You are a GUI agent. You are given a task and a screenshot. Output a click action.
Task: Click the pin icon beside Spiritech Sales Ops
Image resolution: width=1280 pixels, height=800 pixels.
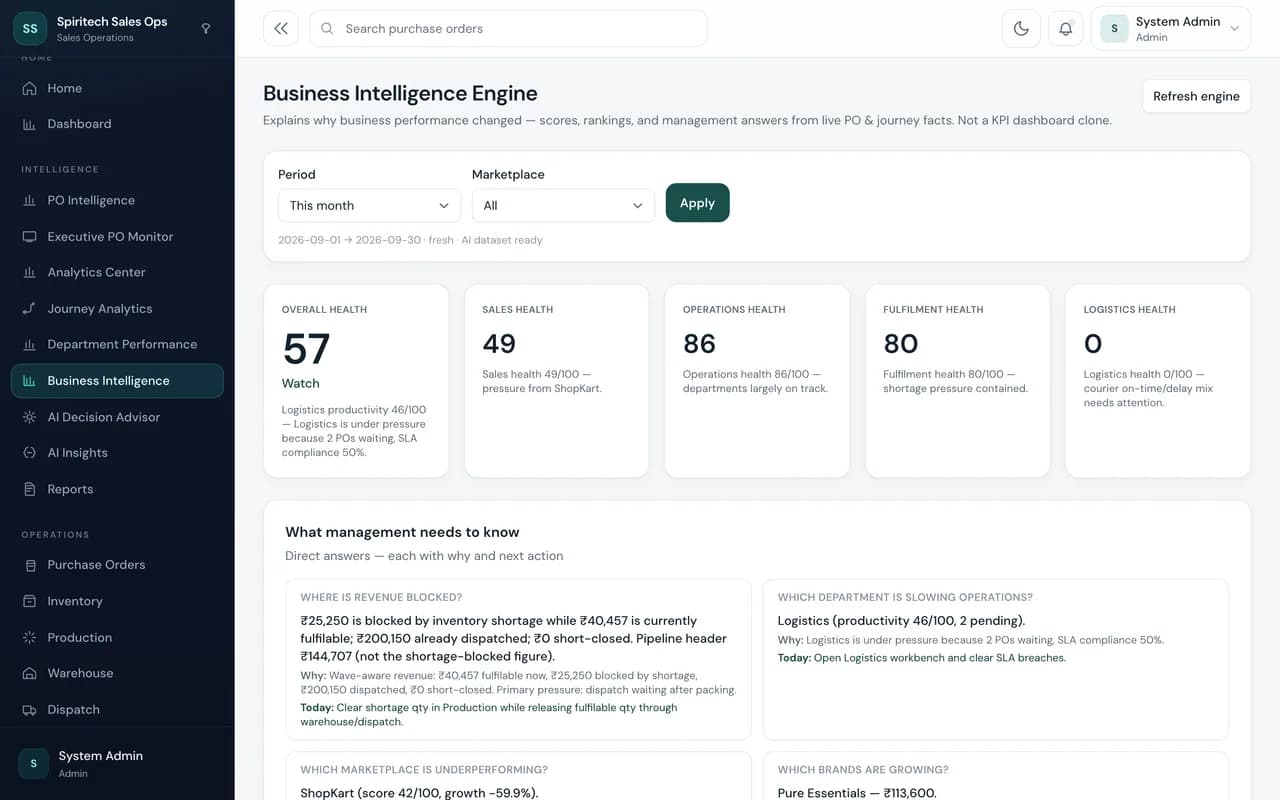pyautogui.click(x=206, y=29)
